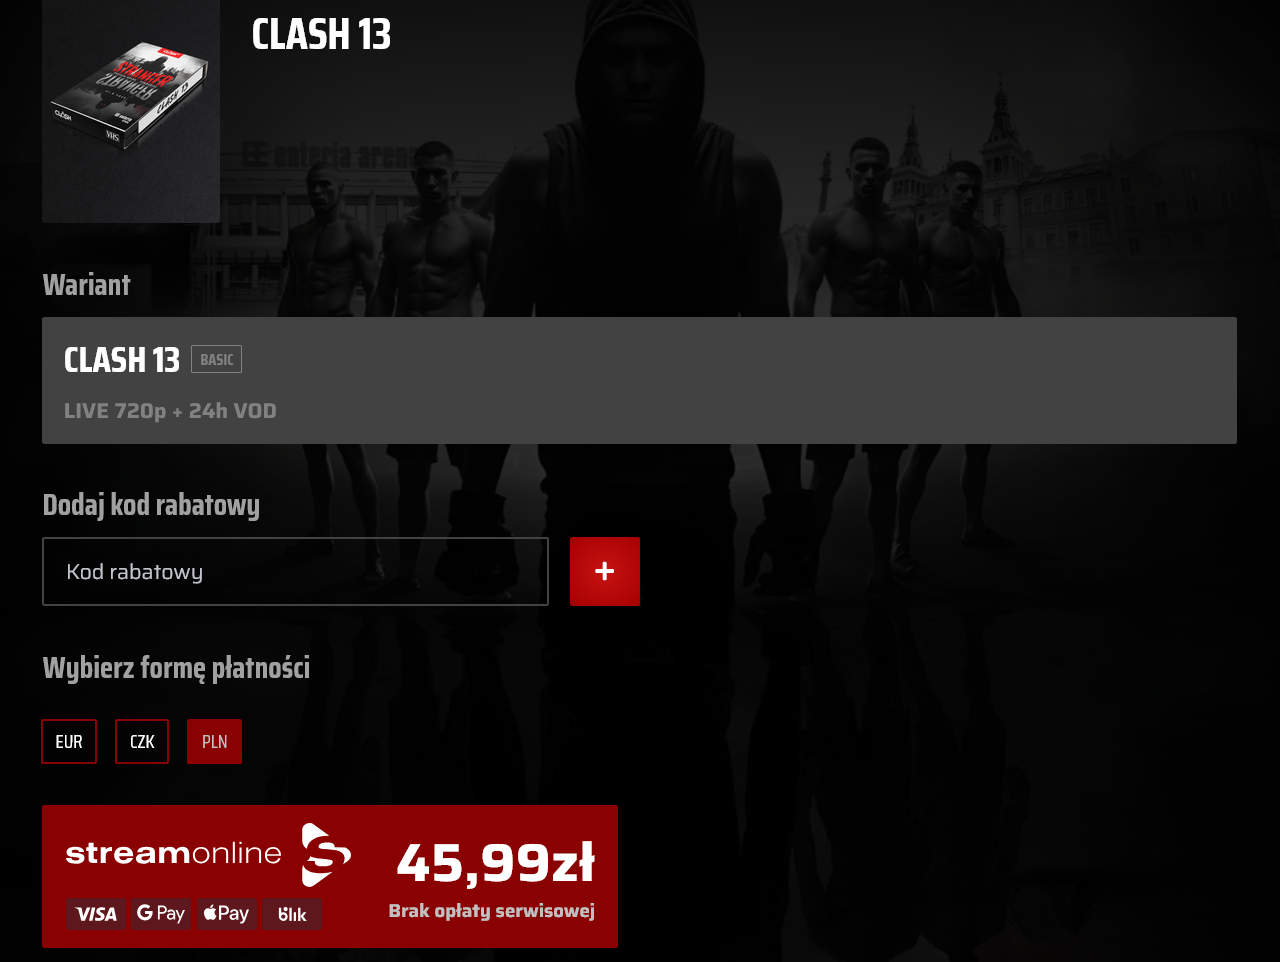Click the CLASH 13 page title

click(x=321, y=34)
